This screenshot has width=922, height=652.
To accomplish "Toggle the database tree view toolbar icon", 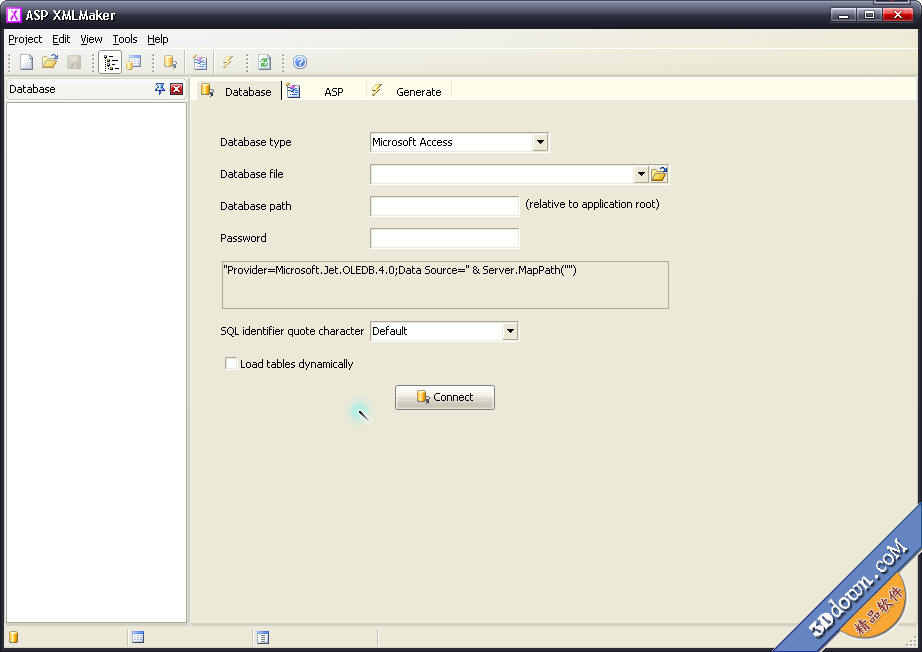I will pyautogui.click(x=110, y=62).
